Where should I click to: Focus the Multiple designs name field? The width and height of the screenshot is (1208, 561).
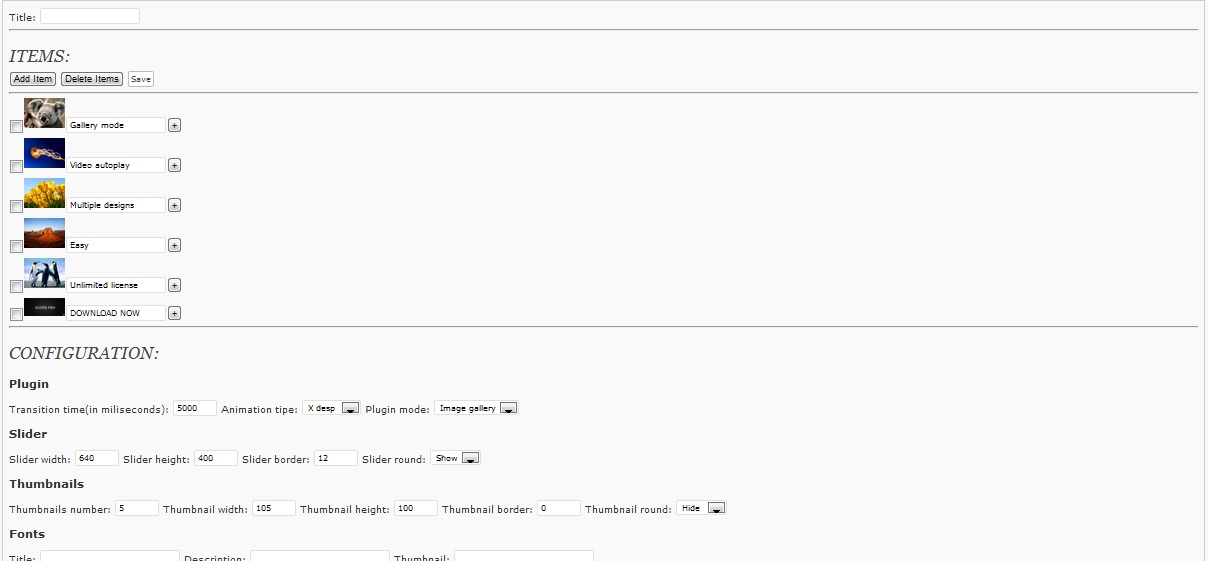(x=116, y=205)
